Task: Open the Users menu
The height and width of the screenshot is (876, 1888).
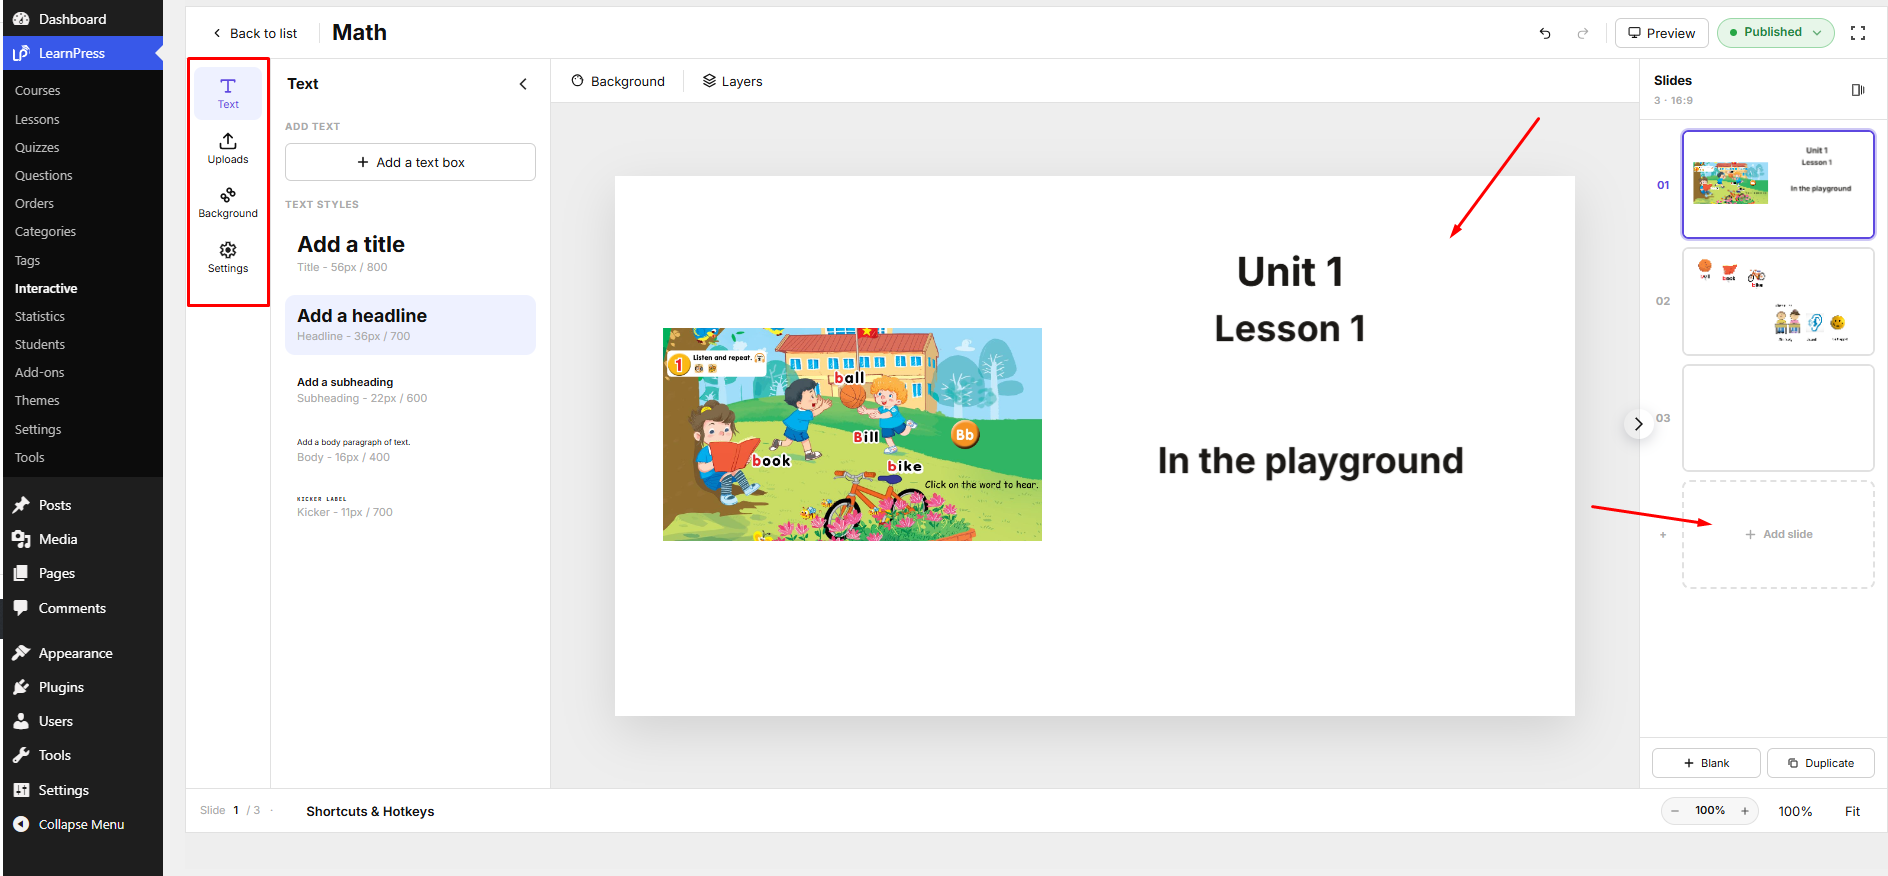Action: point(83,721)
